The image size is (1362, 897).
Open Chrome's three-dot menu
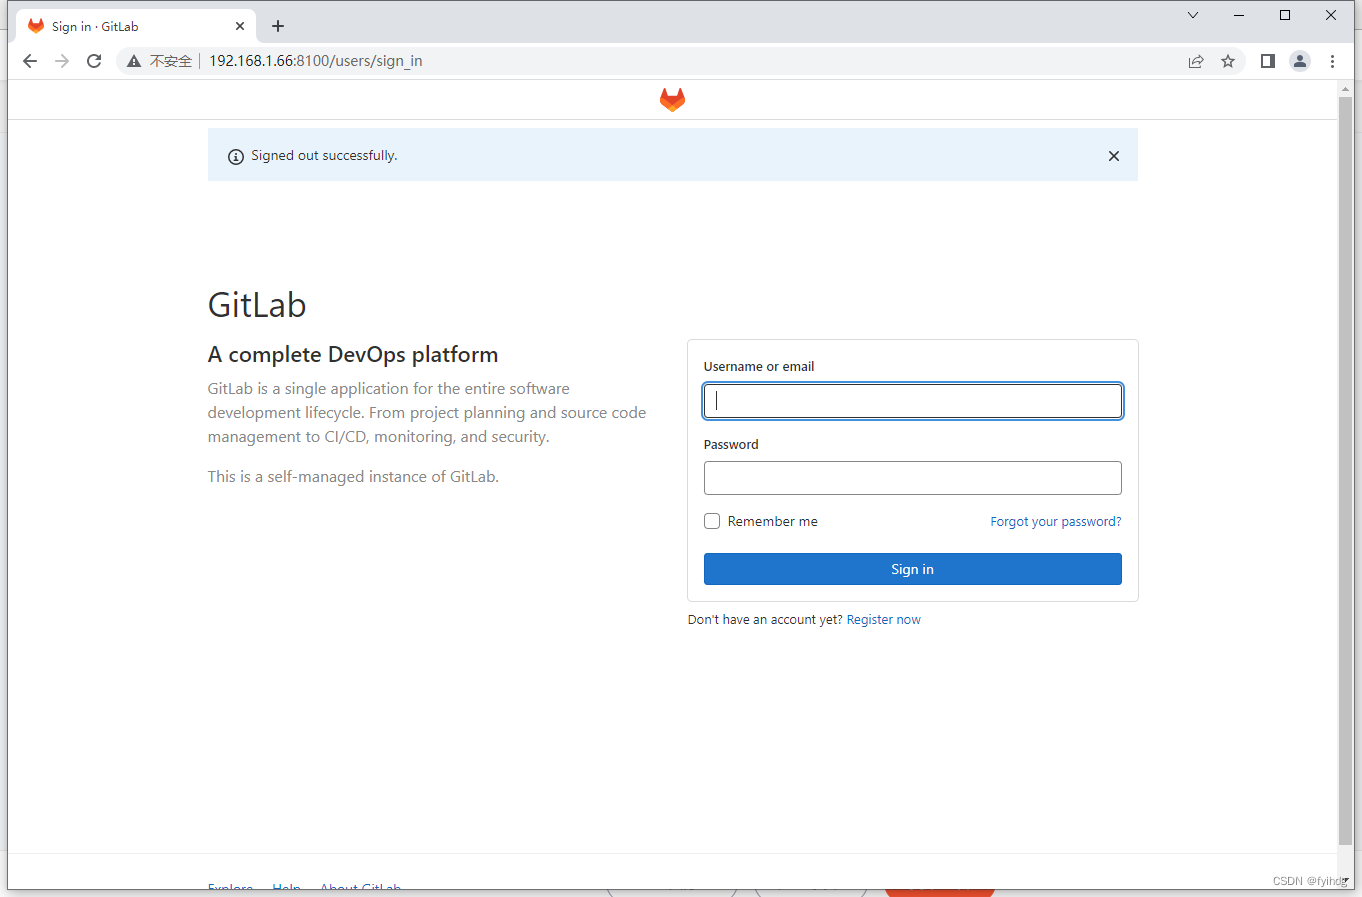tap(1333, 61)
